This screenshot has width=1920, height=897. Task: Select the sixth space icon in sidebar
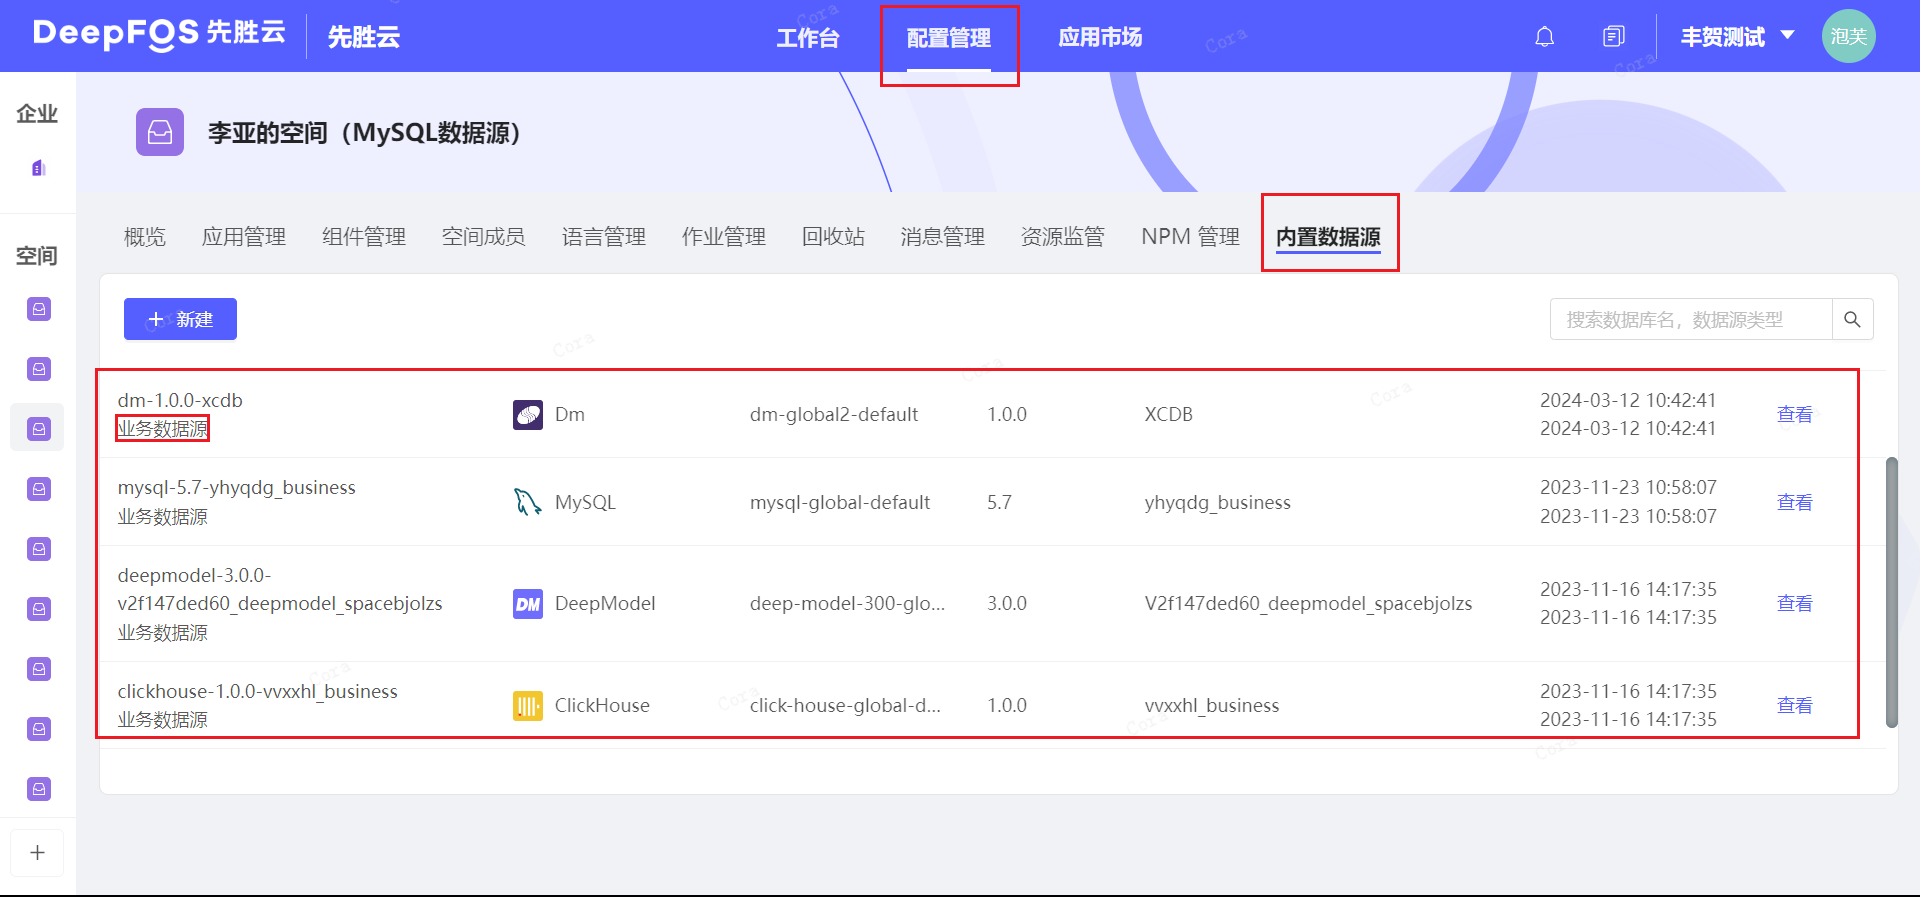pos(38,609)
